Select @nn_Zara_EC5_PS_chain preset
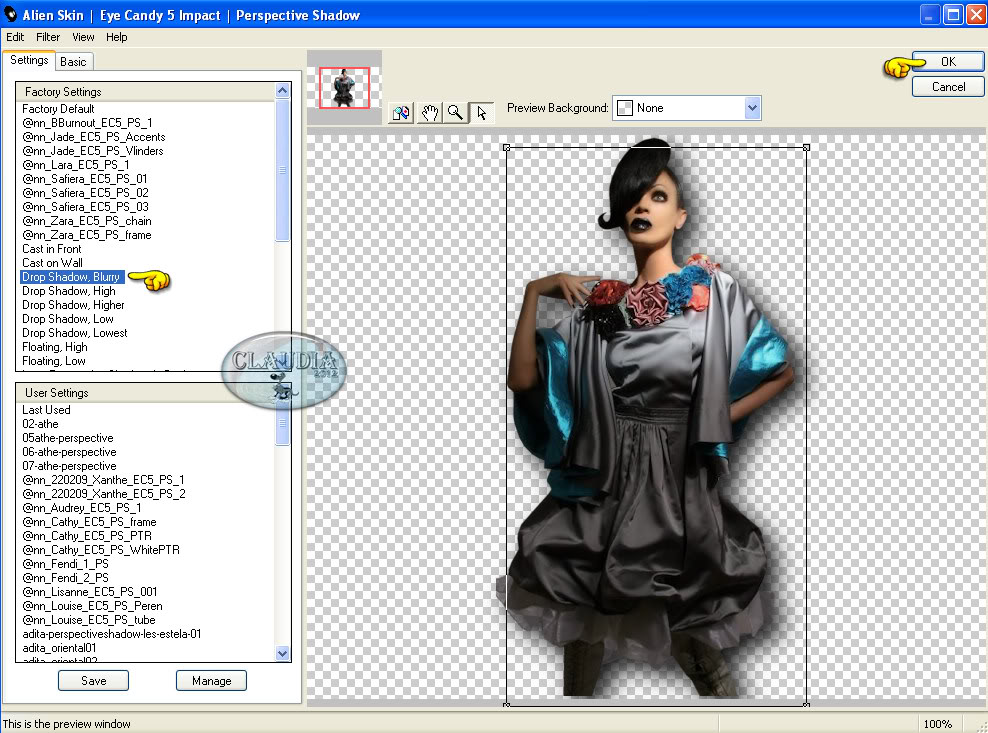988x733 pixels. pyautogui.click(x=86, y=221)
